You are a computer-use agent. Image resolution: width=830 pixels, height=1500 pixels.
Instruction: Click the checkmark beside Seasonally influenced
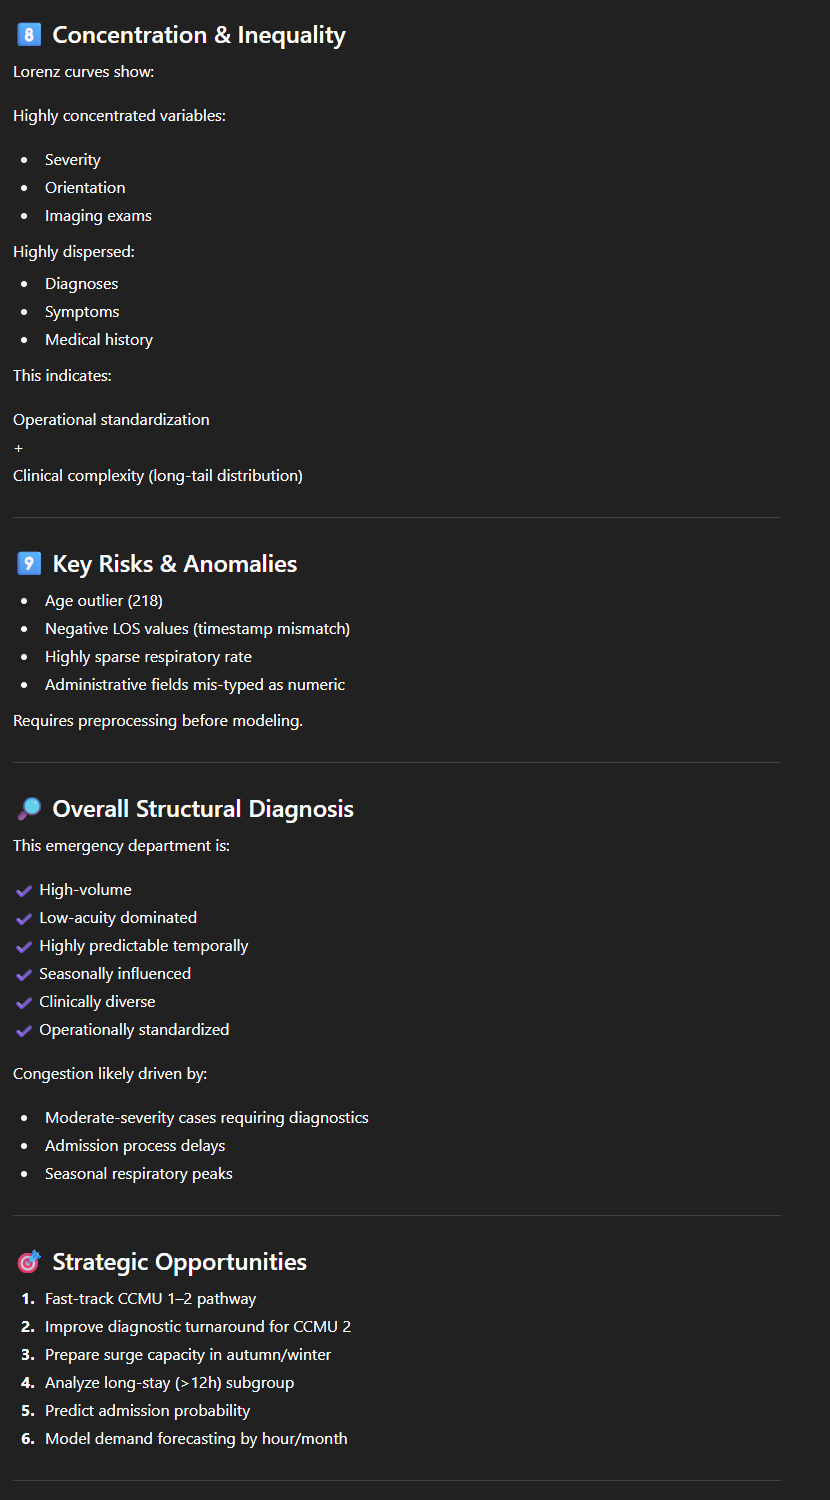[24, 974]
